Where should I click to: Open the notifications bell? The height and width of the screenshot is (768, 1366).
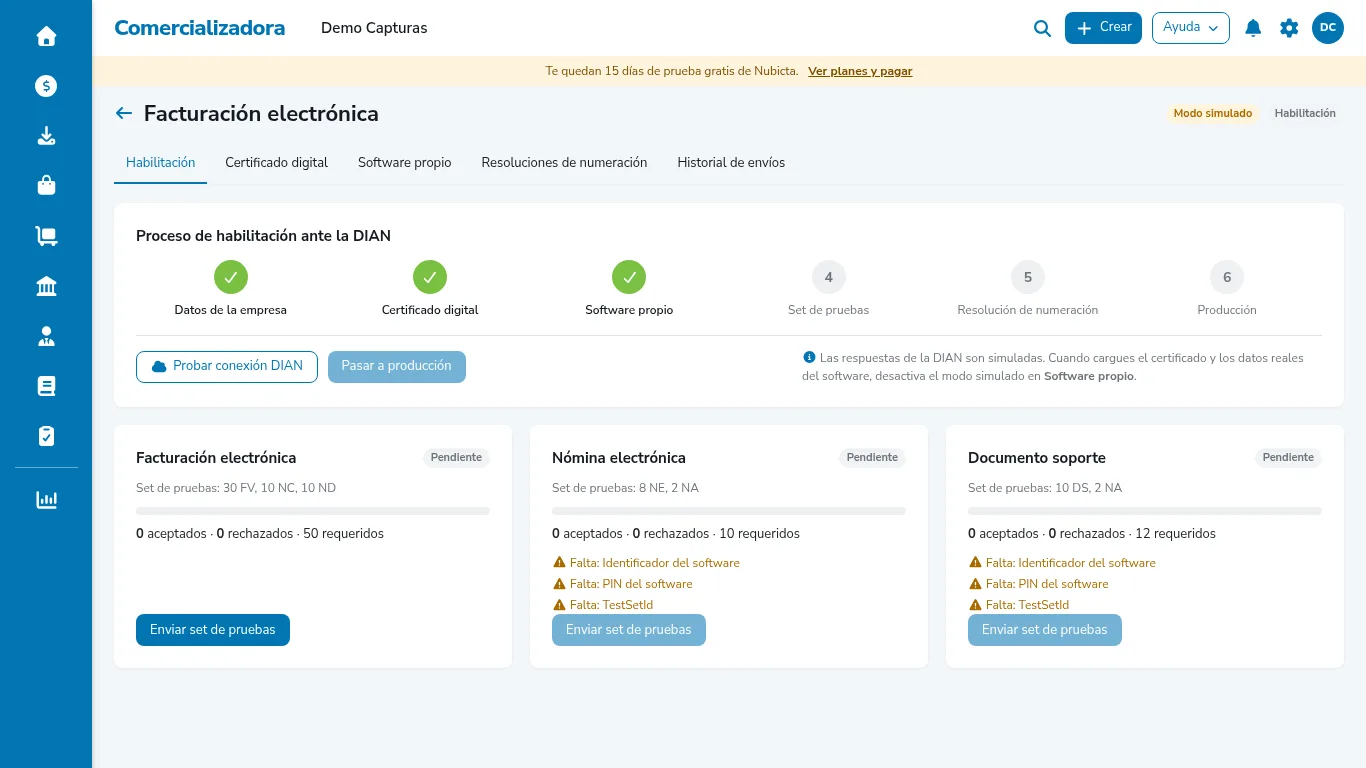[x=1253, y=28]
